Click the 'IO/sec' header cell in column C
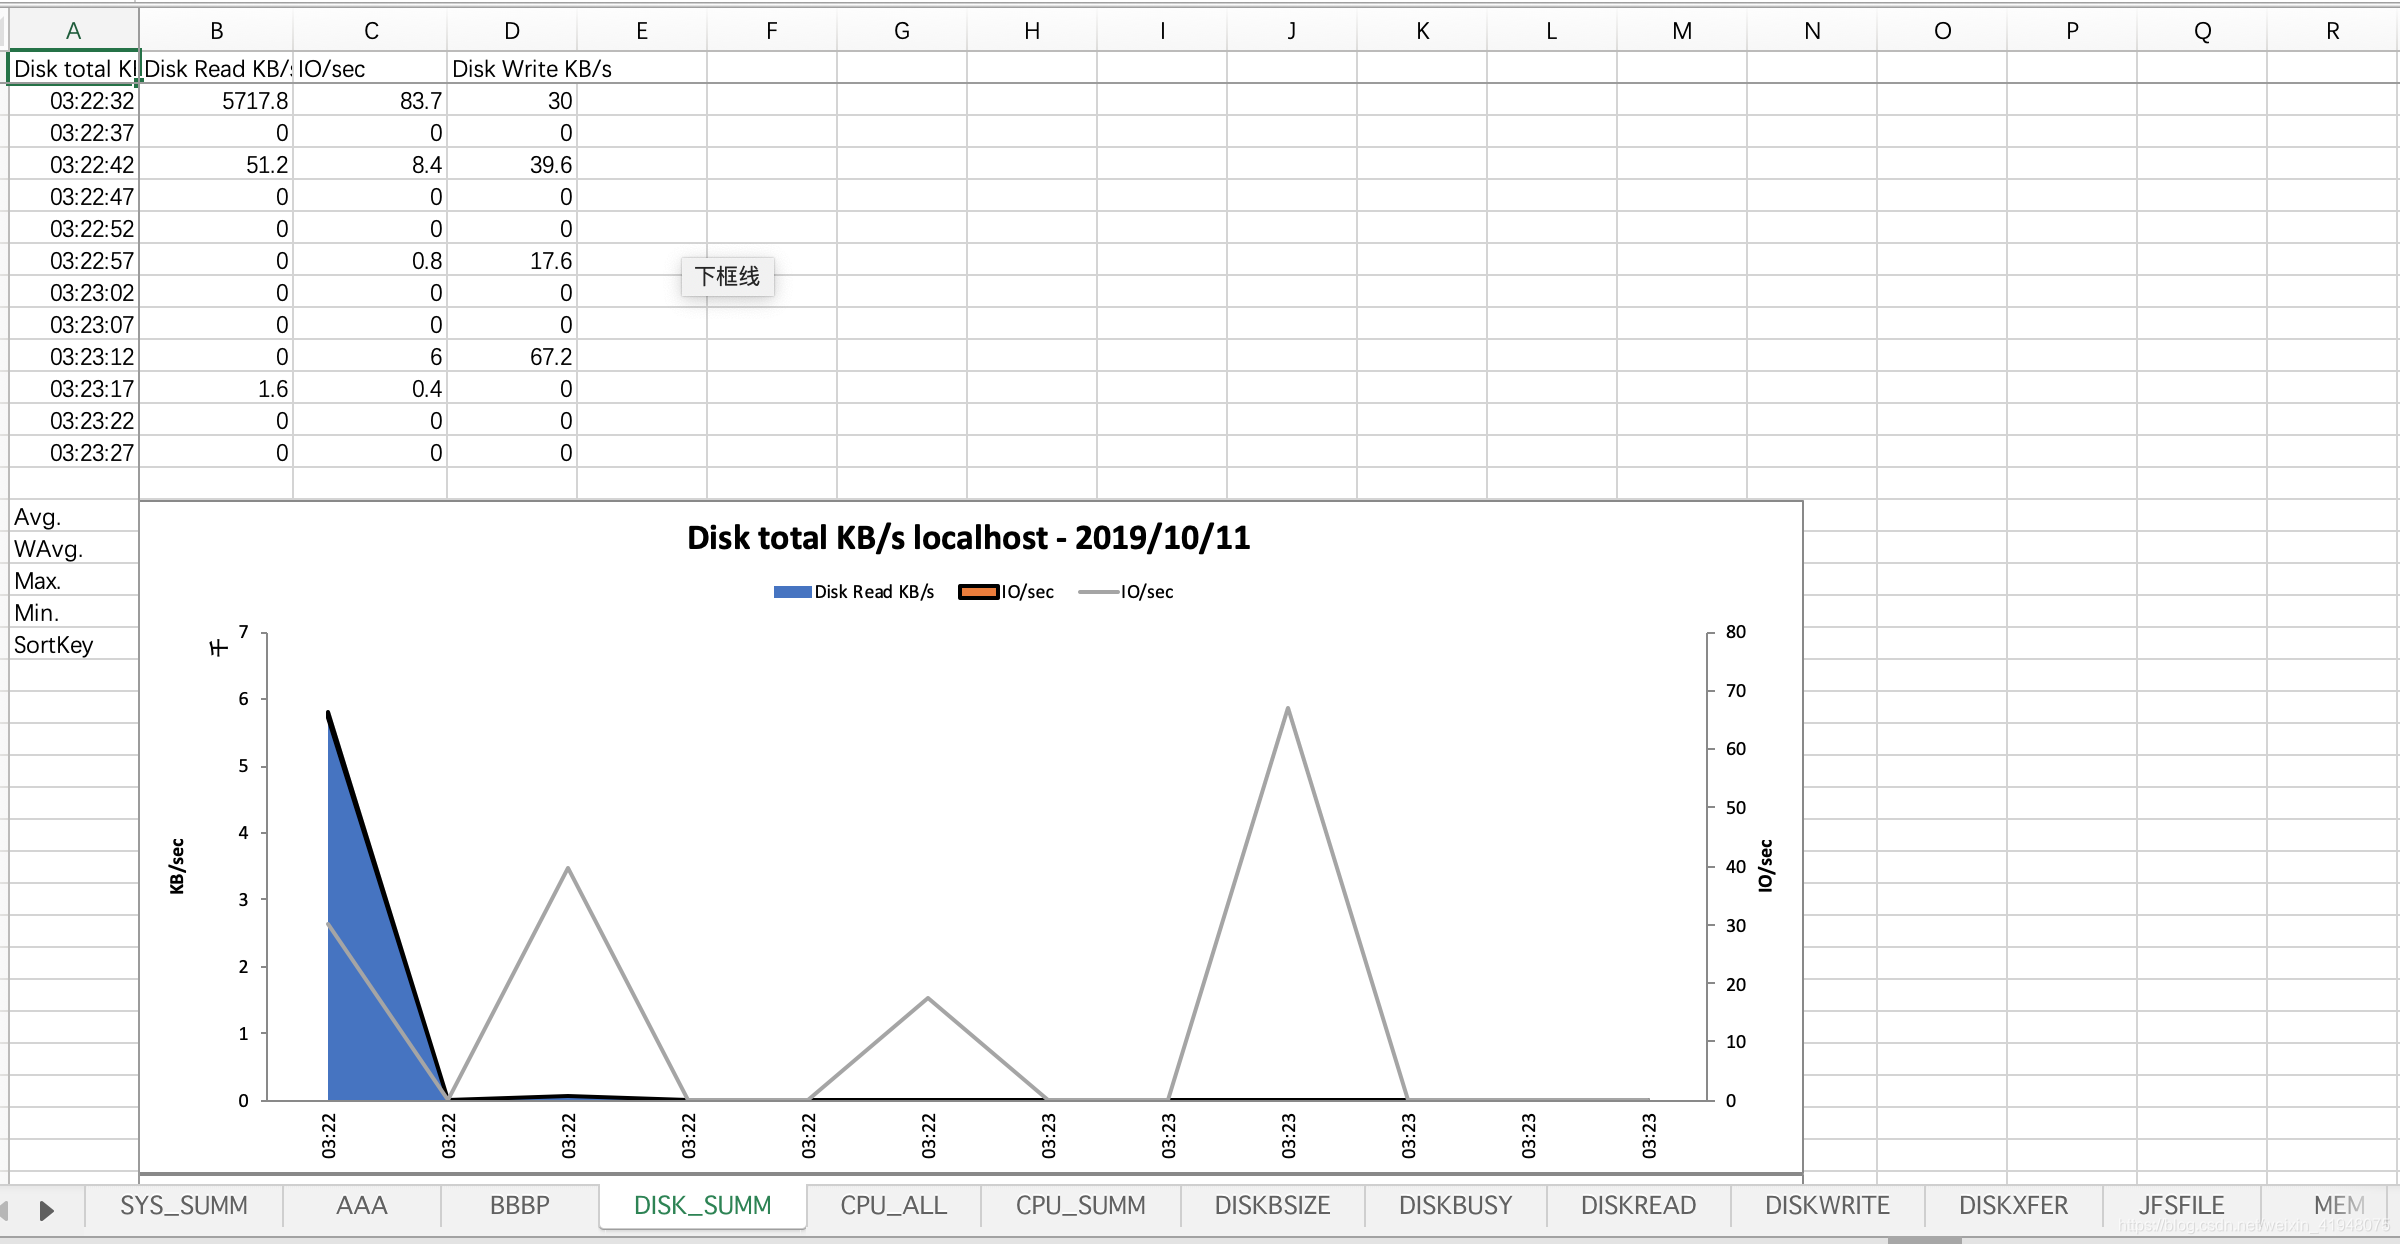This screenshot has width=2400, height=1244. 370,68
